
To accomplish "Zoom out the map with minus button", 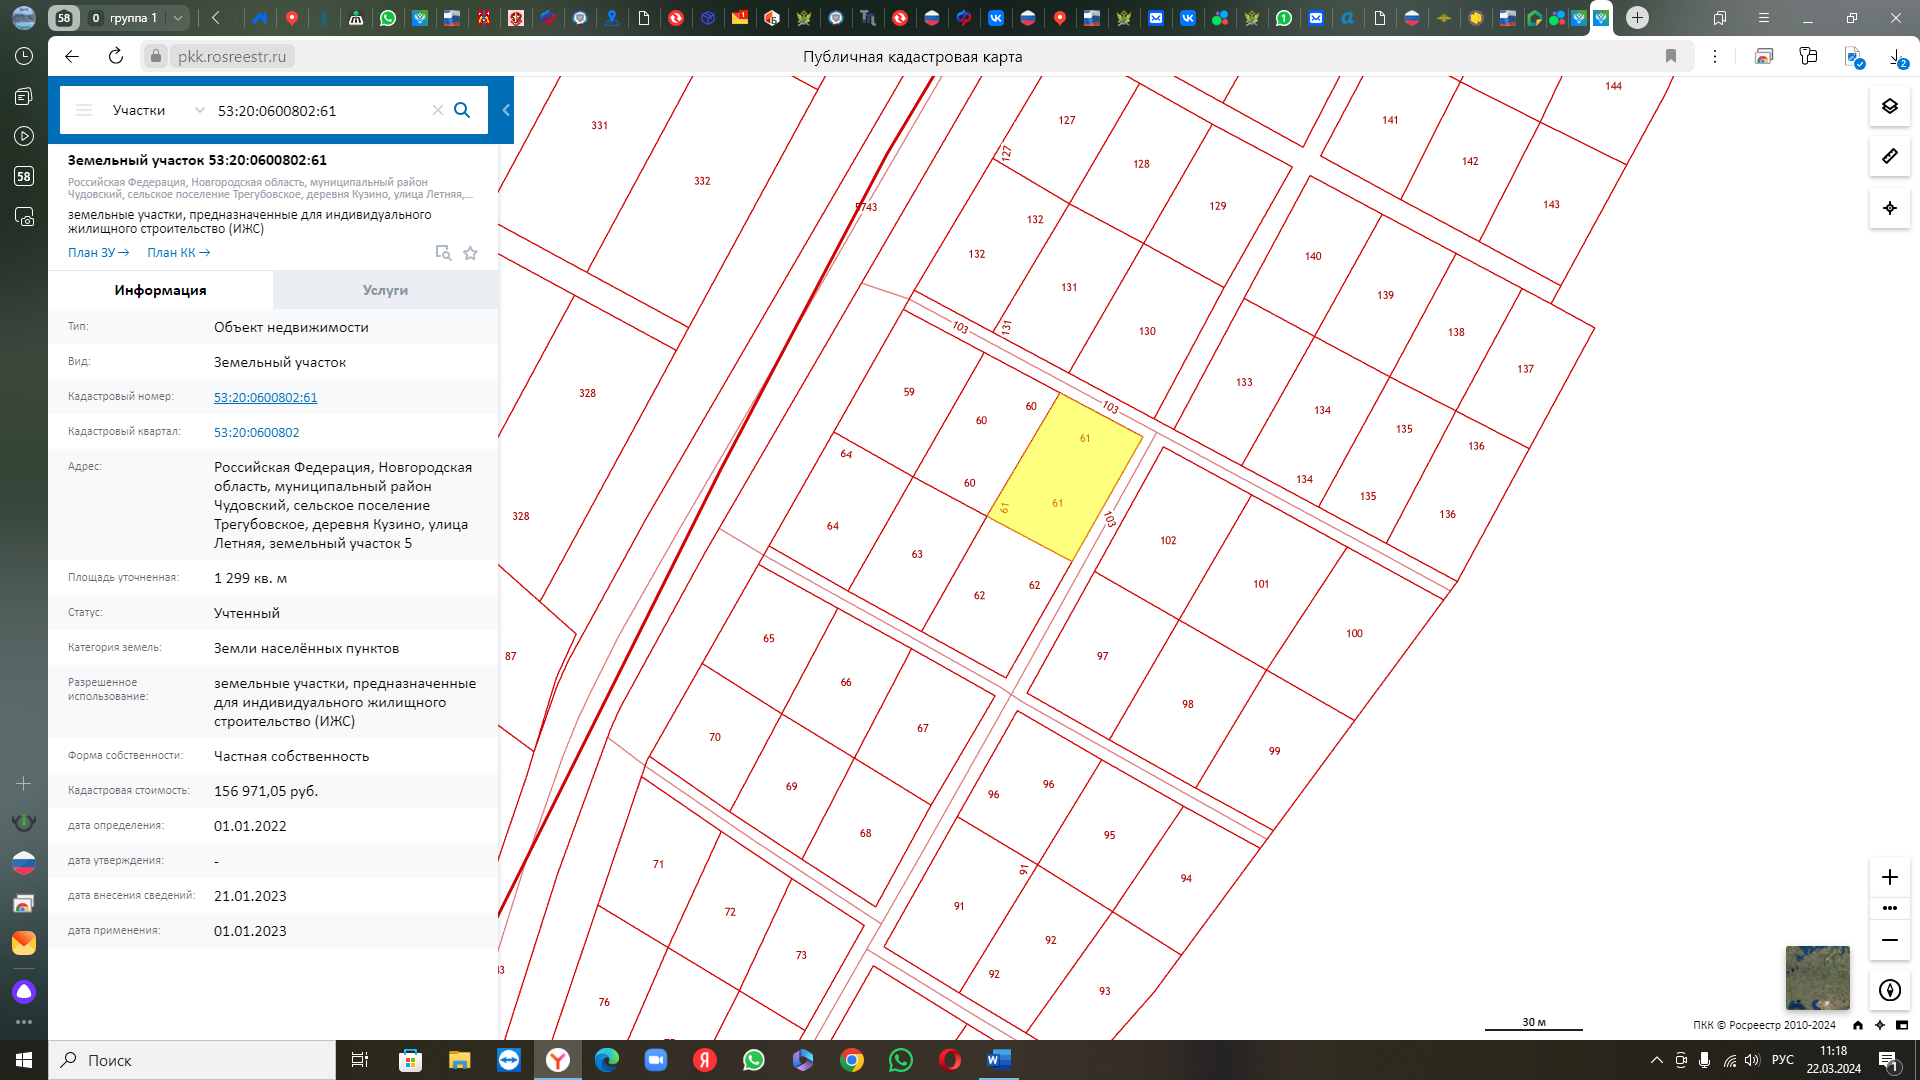I will point(1889,940).
